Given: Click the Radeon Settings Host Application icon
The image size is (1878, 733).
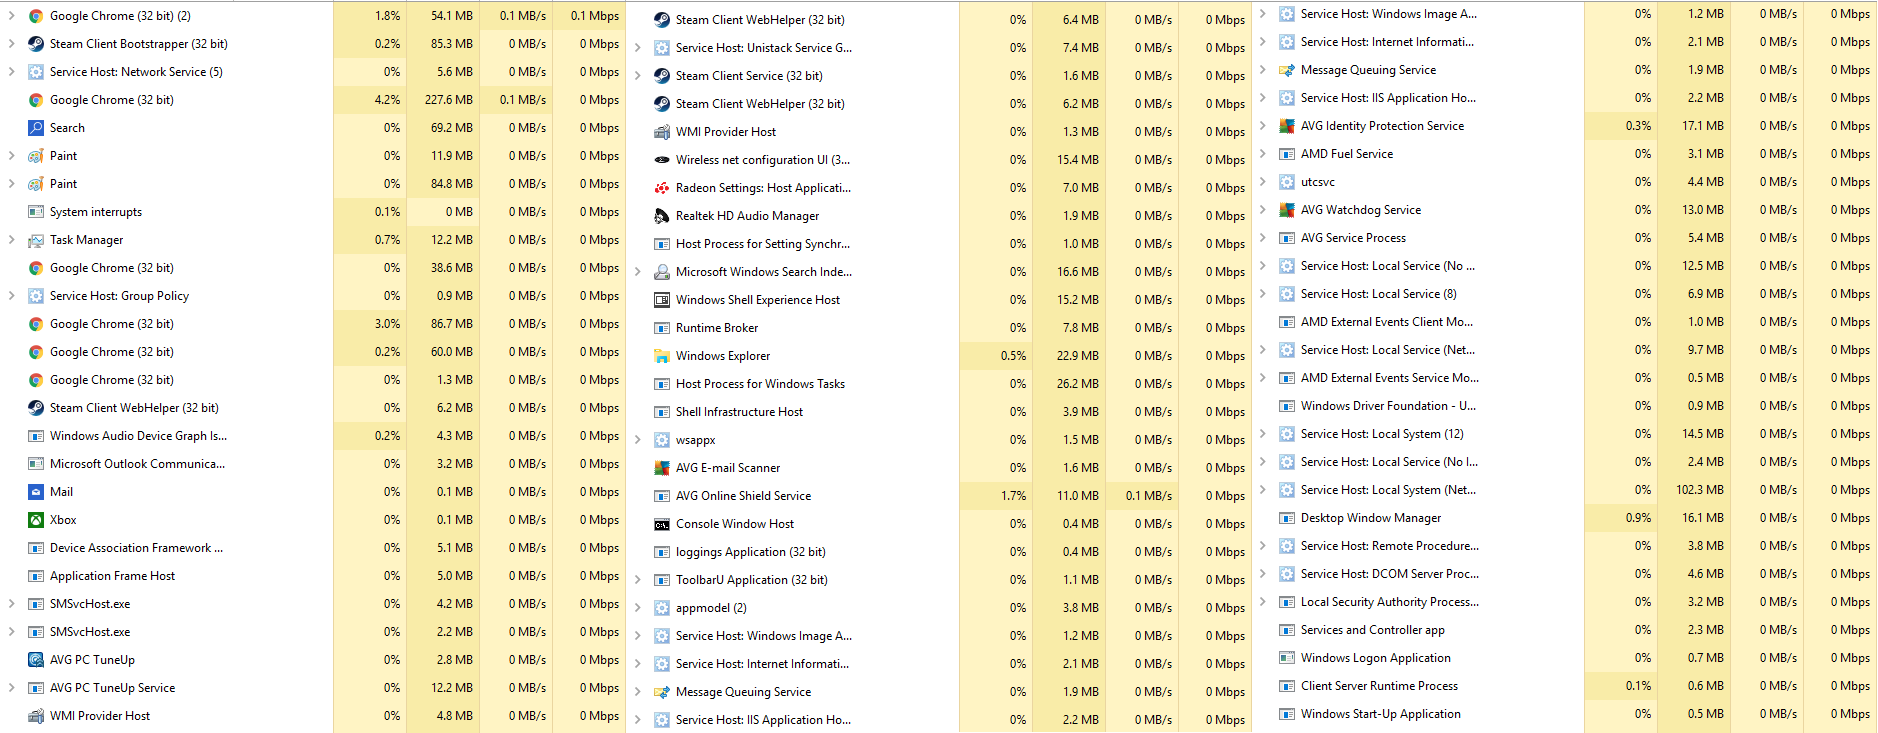Looking at the screenshot, I should point(662,188).
